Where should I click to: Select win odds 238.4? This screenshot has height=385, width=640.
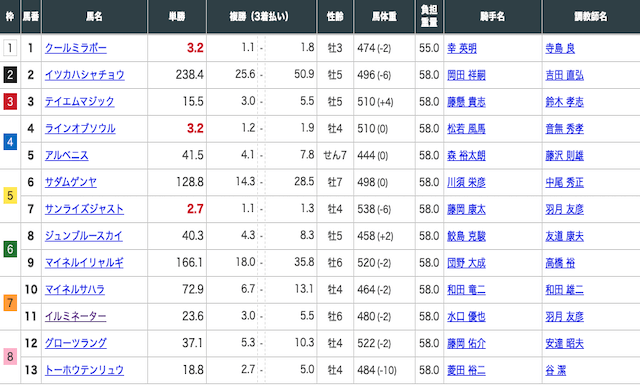coord(189,75)
